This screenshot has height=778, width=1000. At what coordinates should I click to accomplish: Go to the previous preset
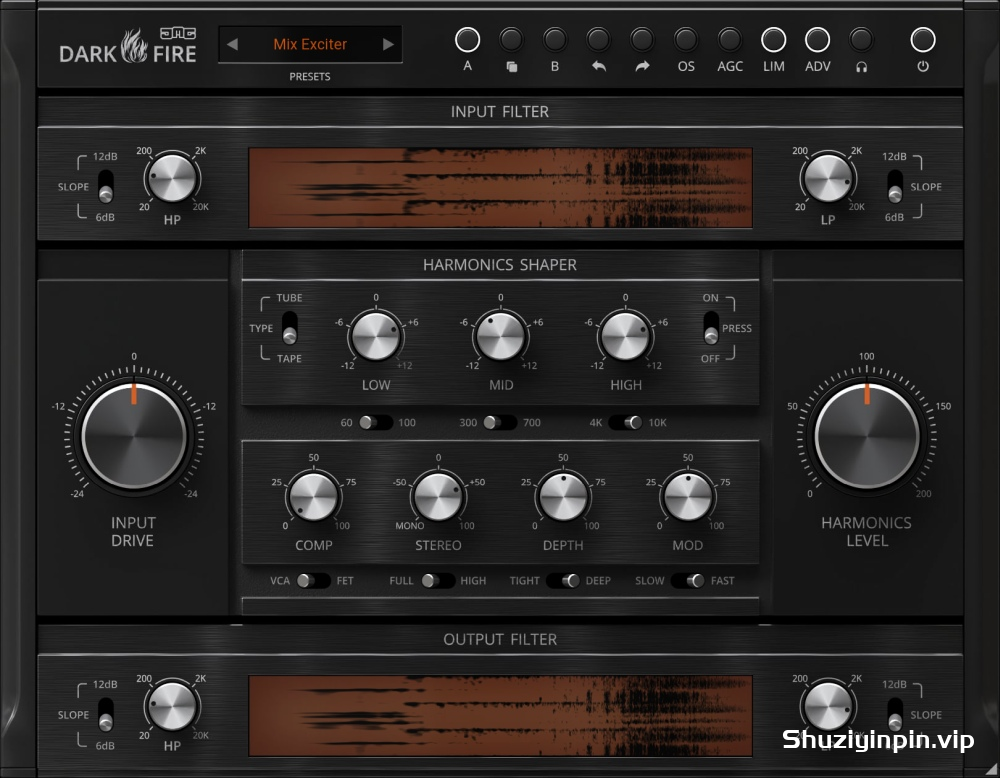click(x=232, y=44)
